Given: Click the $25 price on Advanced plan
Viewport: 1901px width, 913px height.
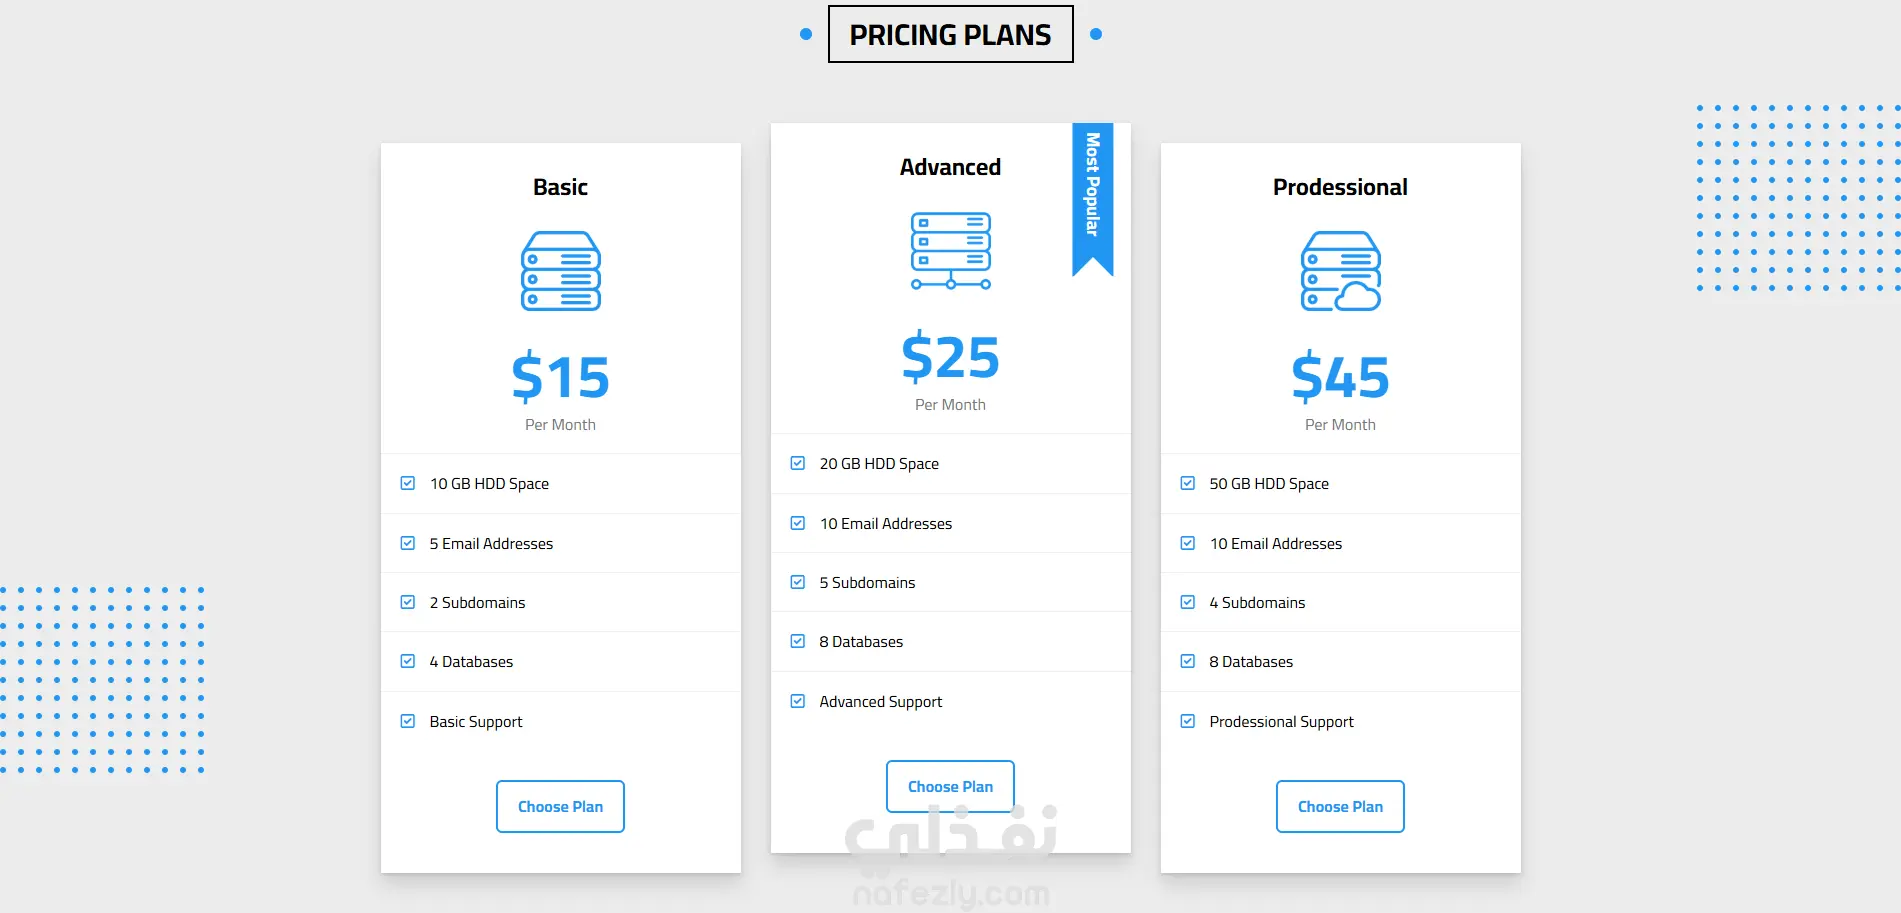Looking at the screenshot, I should (950, 357).
